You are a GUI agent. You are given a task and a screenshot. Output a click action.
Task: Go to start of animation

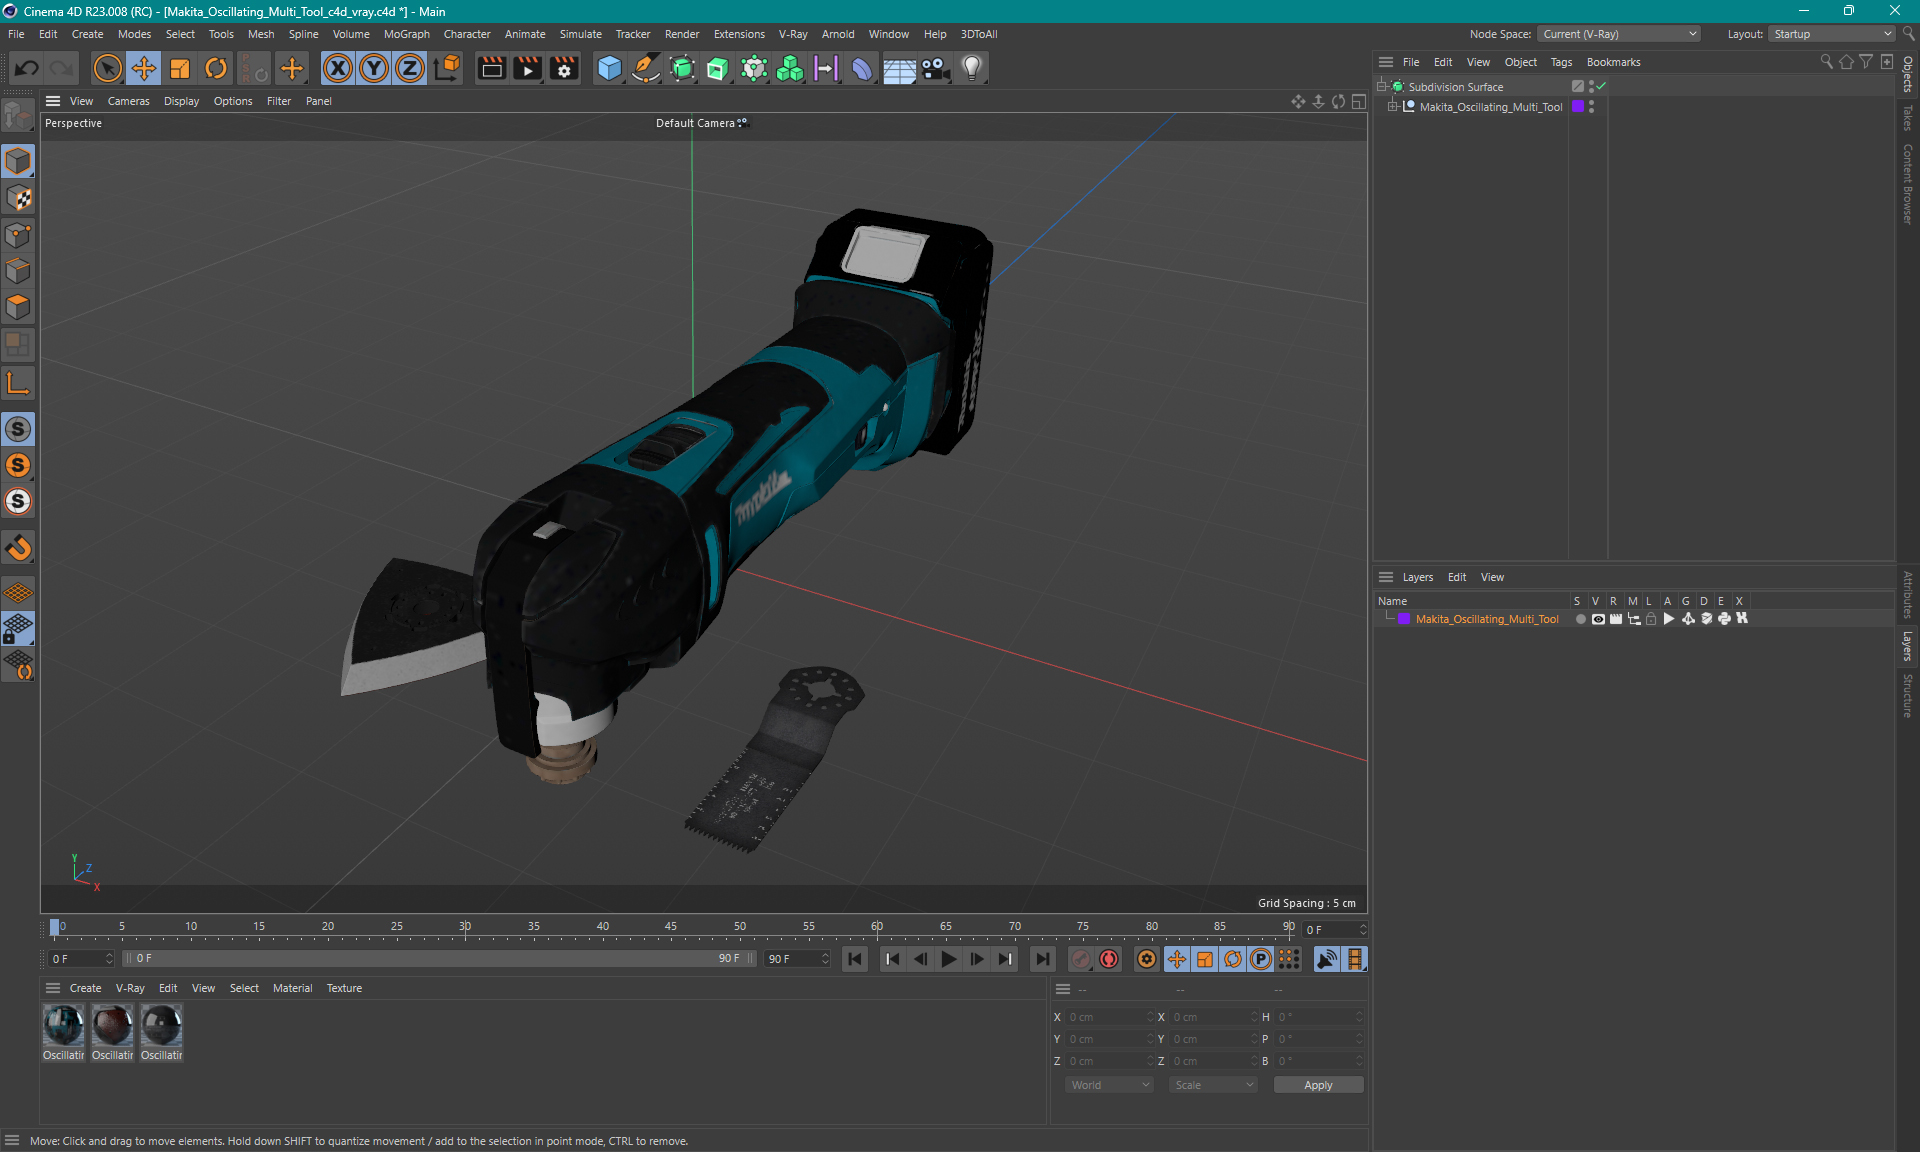pos(855,959)
